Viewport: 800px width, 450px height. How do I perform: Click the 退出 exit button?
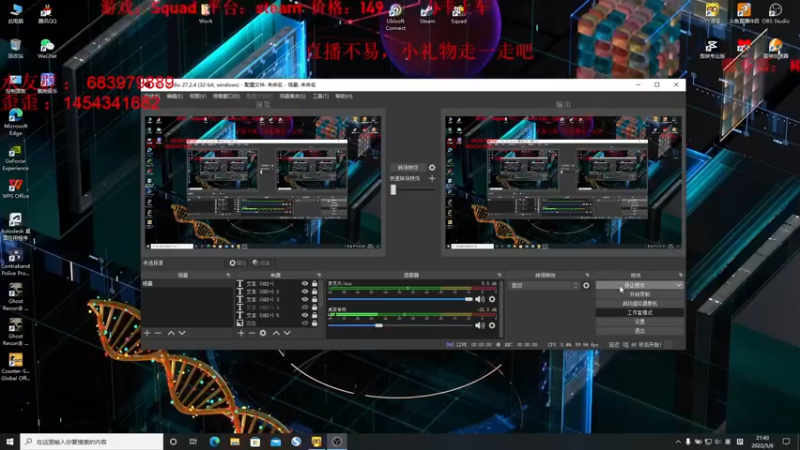pyautogui.click(x=640, y=331)
